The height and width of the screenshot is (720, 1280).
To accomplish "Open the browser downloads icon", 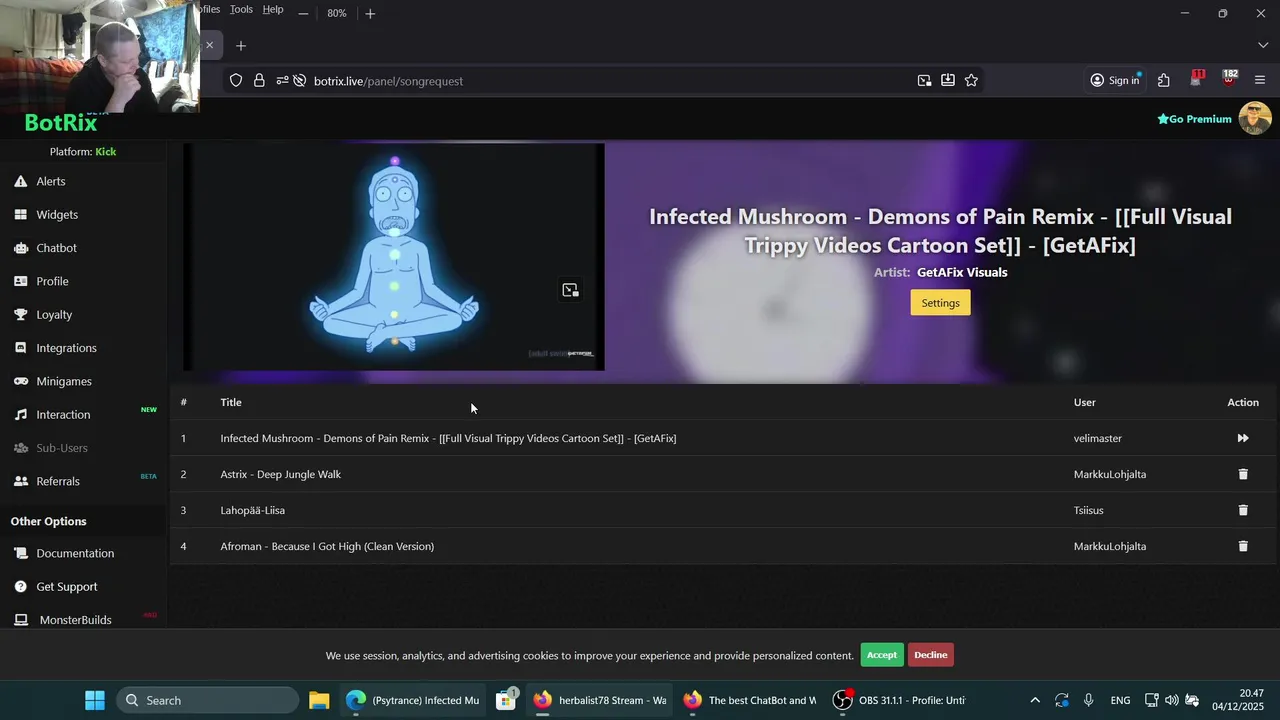I will 947,81.
